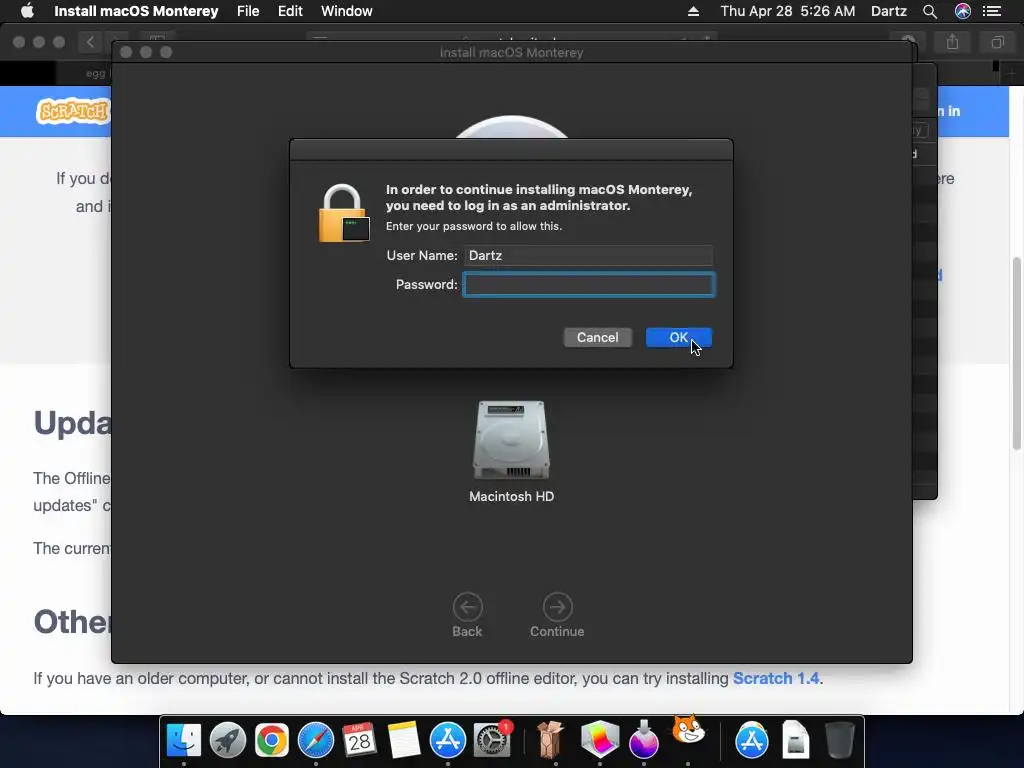
Task: Click the Safari back navigation arrow
Action: [90, 42]
